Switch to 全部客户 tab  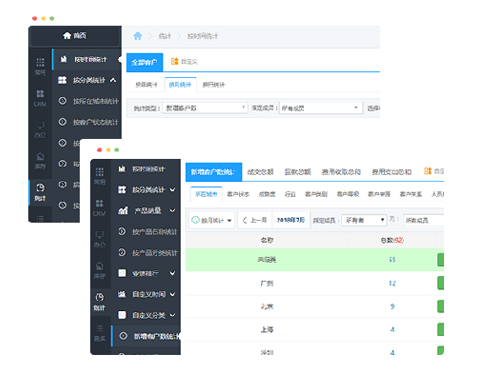point(144,62)
